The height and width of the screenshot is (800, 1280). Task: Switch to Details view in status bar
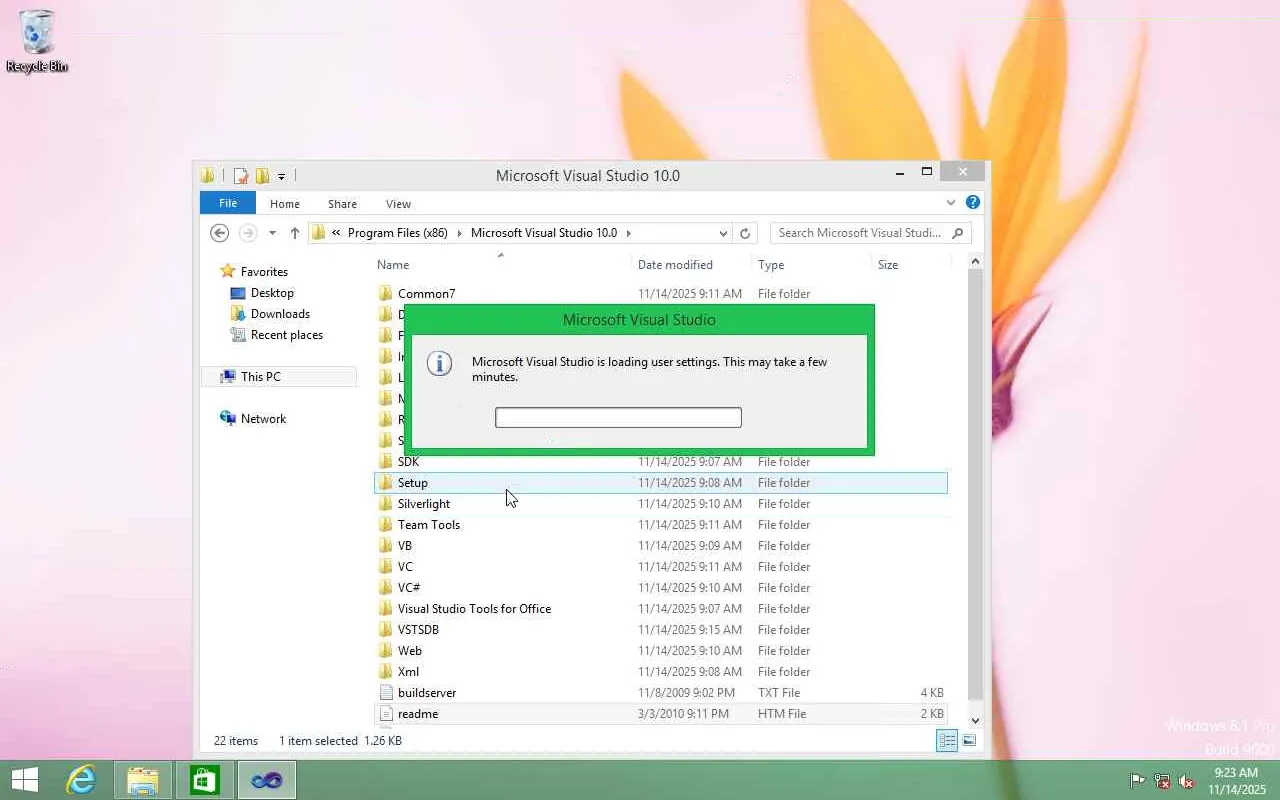(945, 740)
